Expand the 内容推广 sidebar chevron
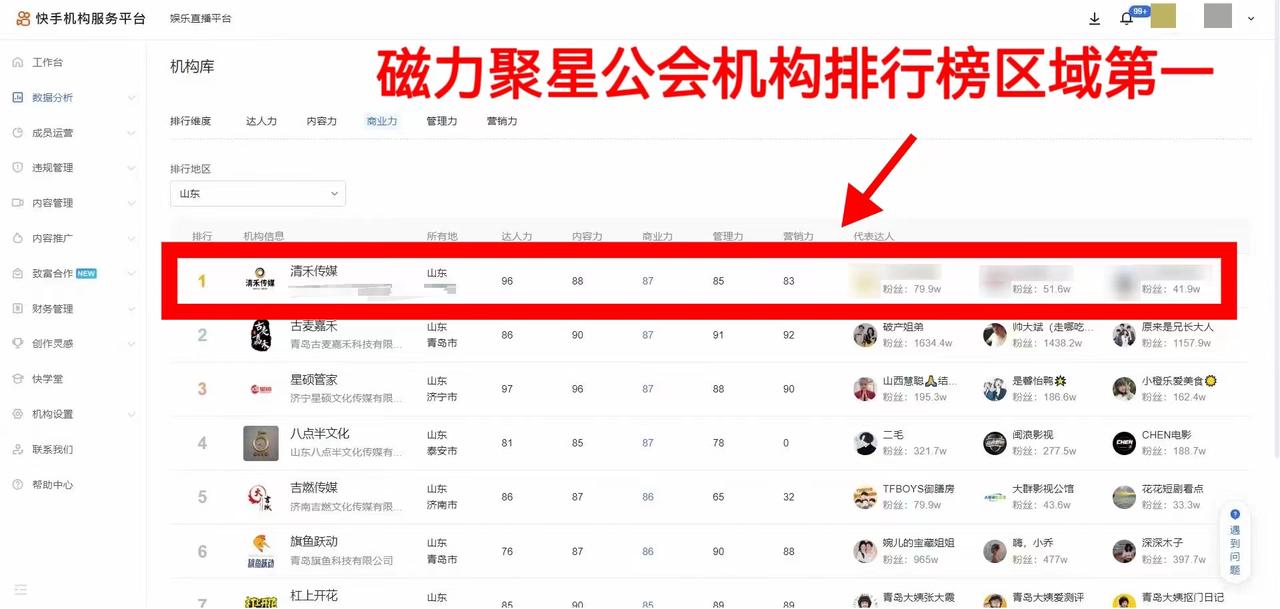The width and height of the screenshot is (1280, 609). pyautogui.click(x=132, y=238)
